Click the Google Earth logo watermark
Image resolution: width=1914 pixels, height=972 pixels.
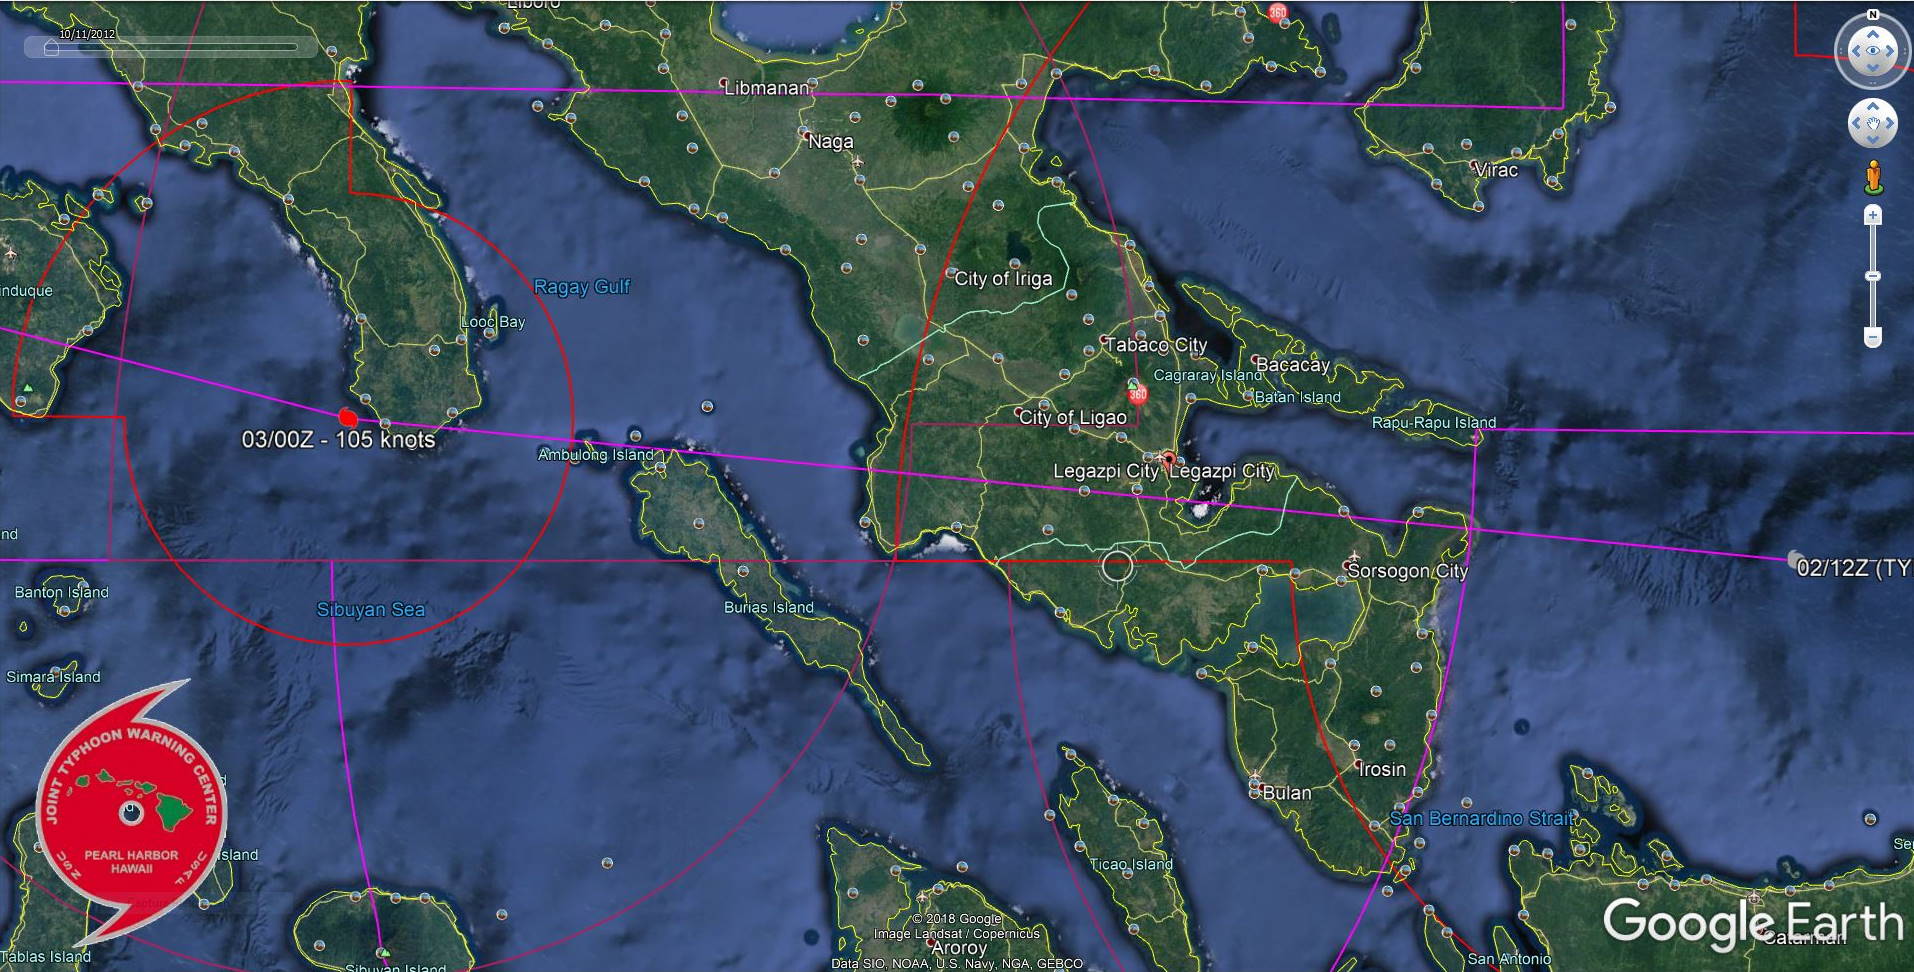pos(1752,922)
